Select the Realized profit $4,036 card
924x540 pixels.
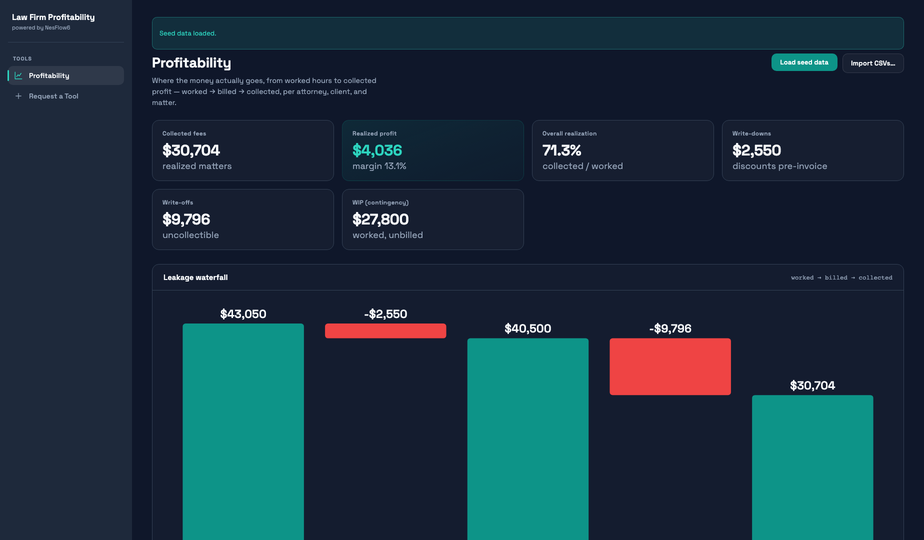[x=433, y=150]
